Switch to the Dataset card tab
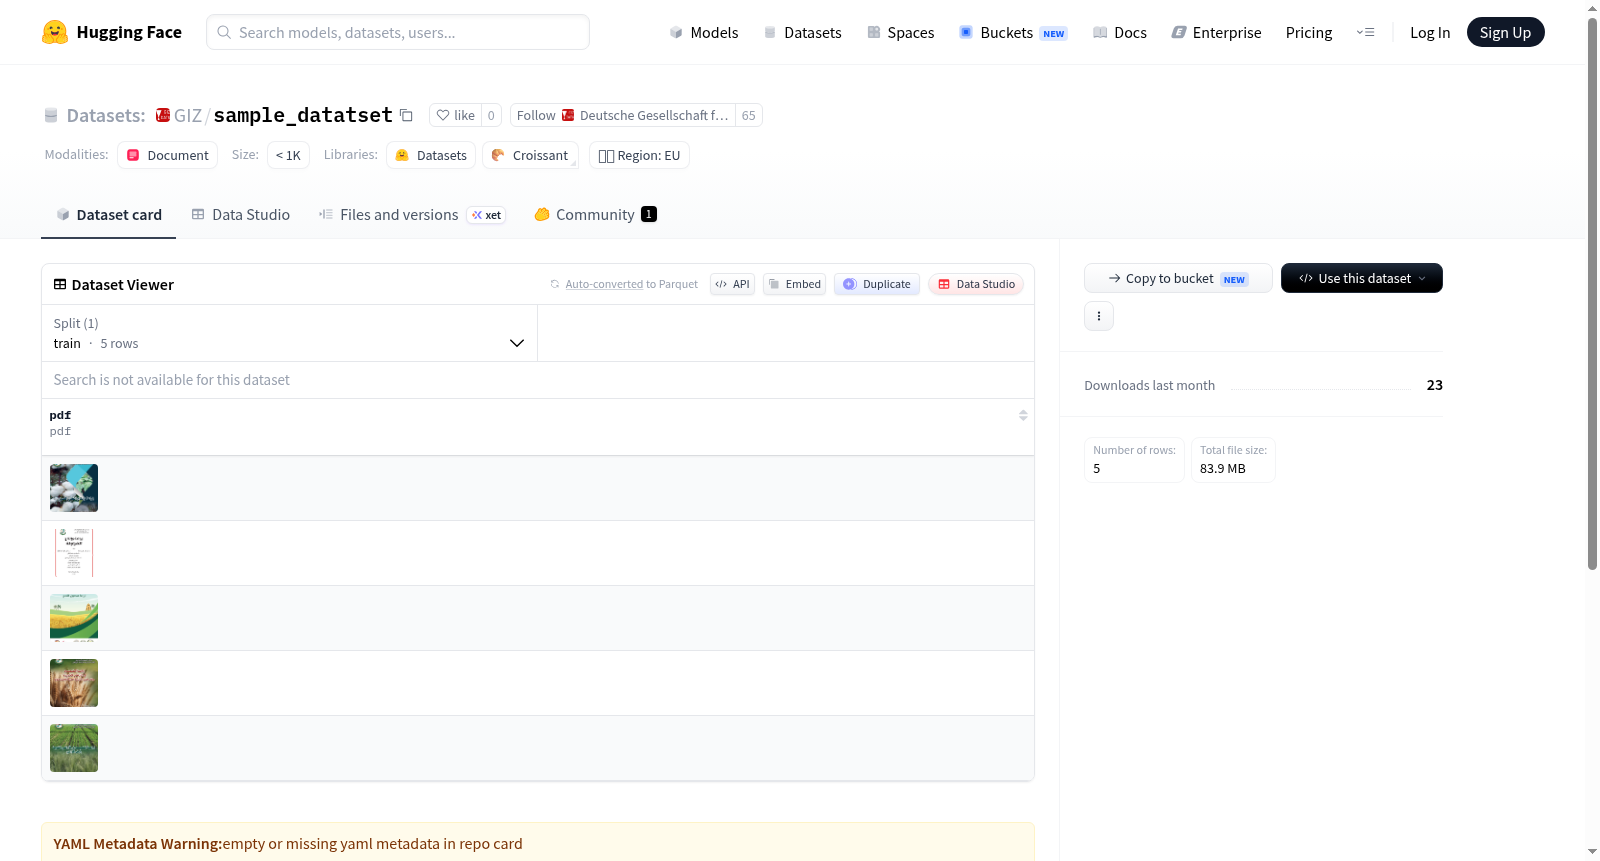 108,215
